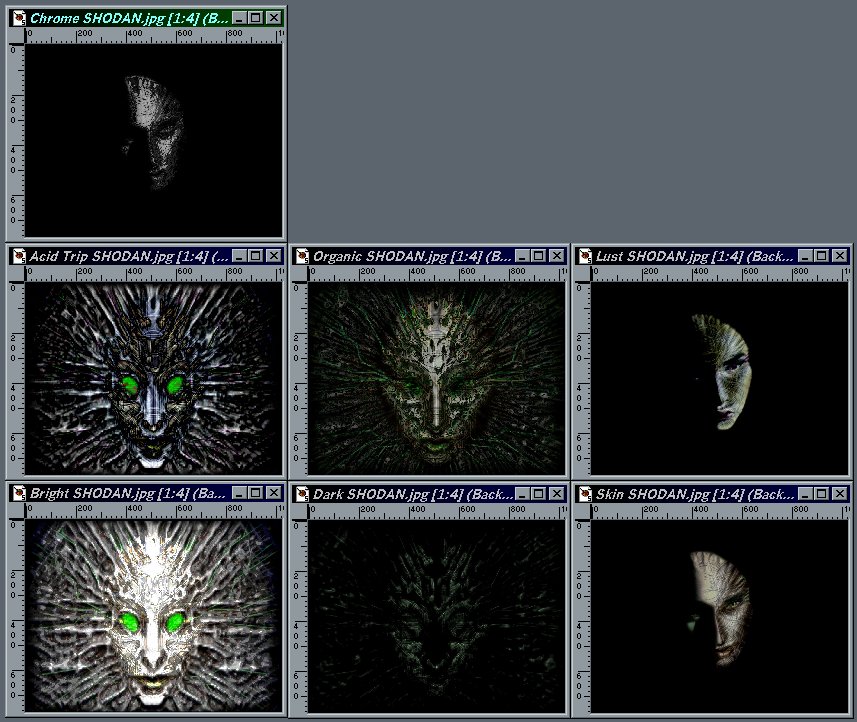Select the Dark SHODAN image canvas
The width and height of the screenshot is (857, 722).
[x=437, y=616]
